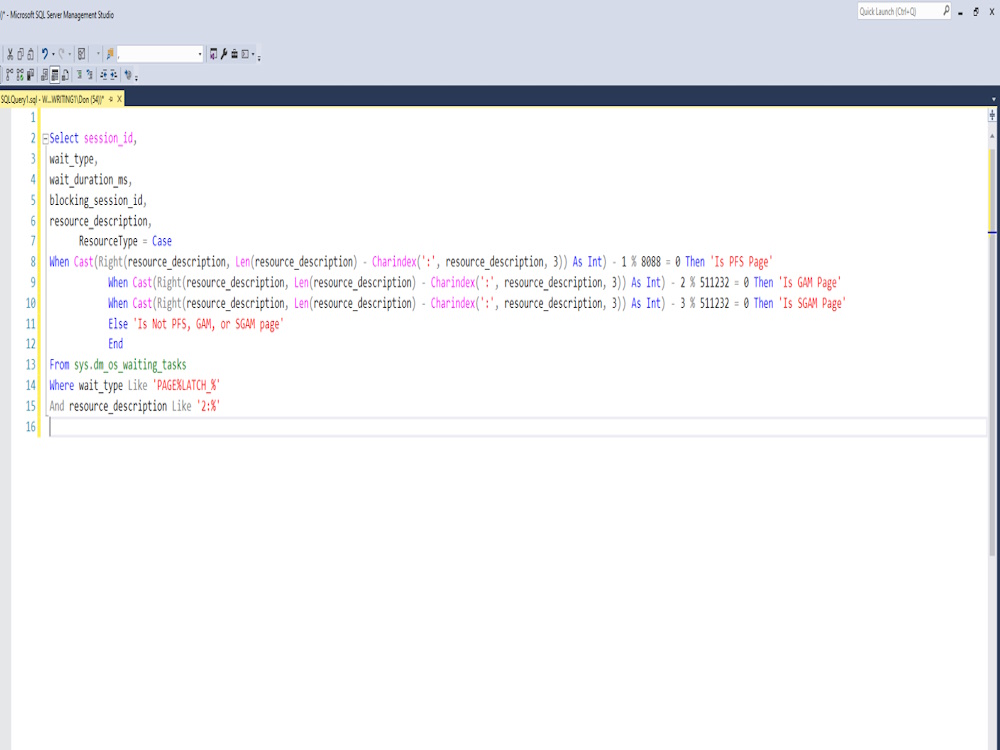Click the editor split-window handle
Viewport: 1000px width, 750px height.
992,115
